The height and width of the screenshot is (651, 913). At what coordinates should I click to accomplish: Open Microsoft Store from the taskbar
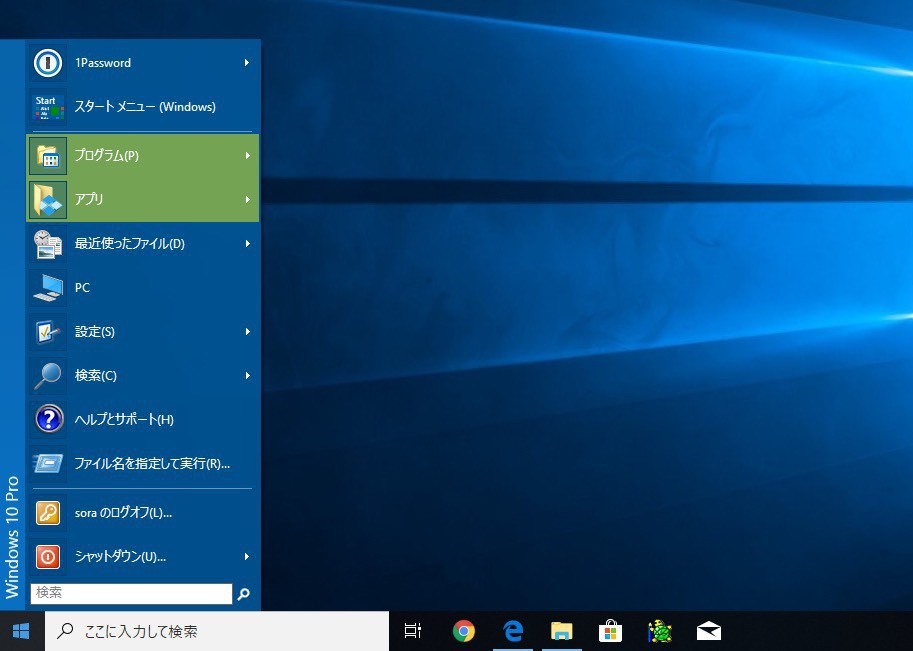611,631
